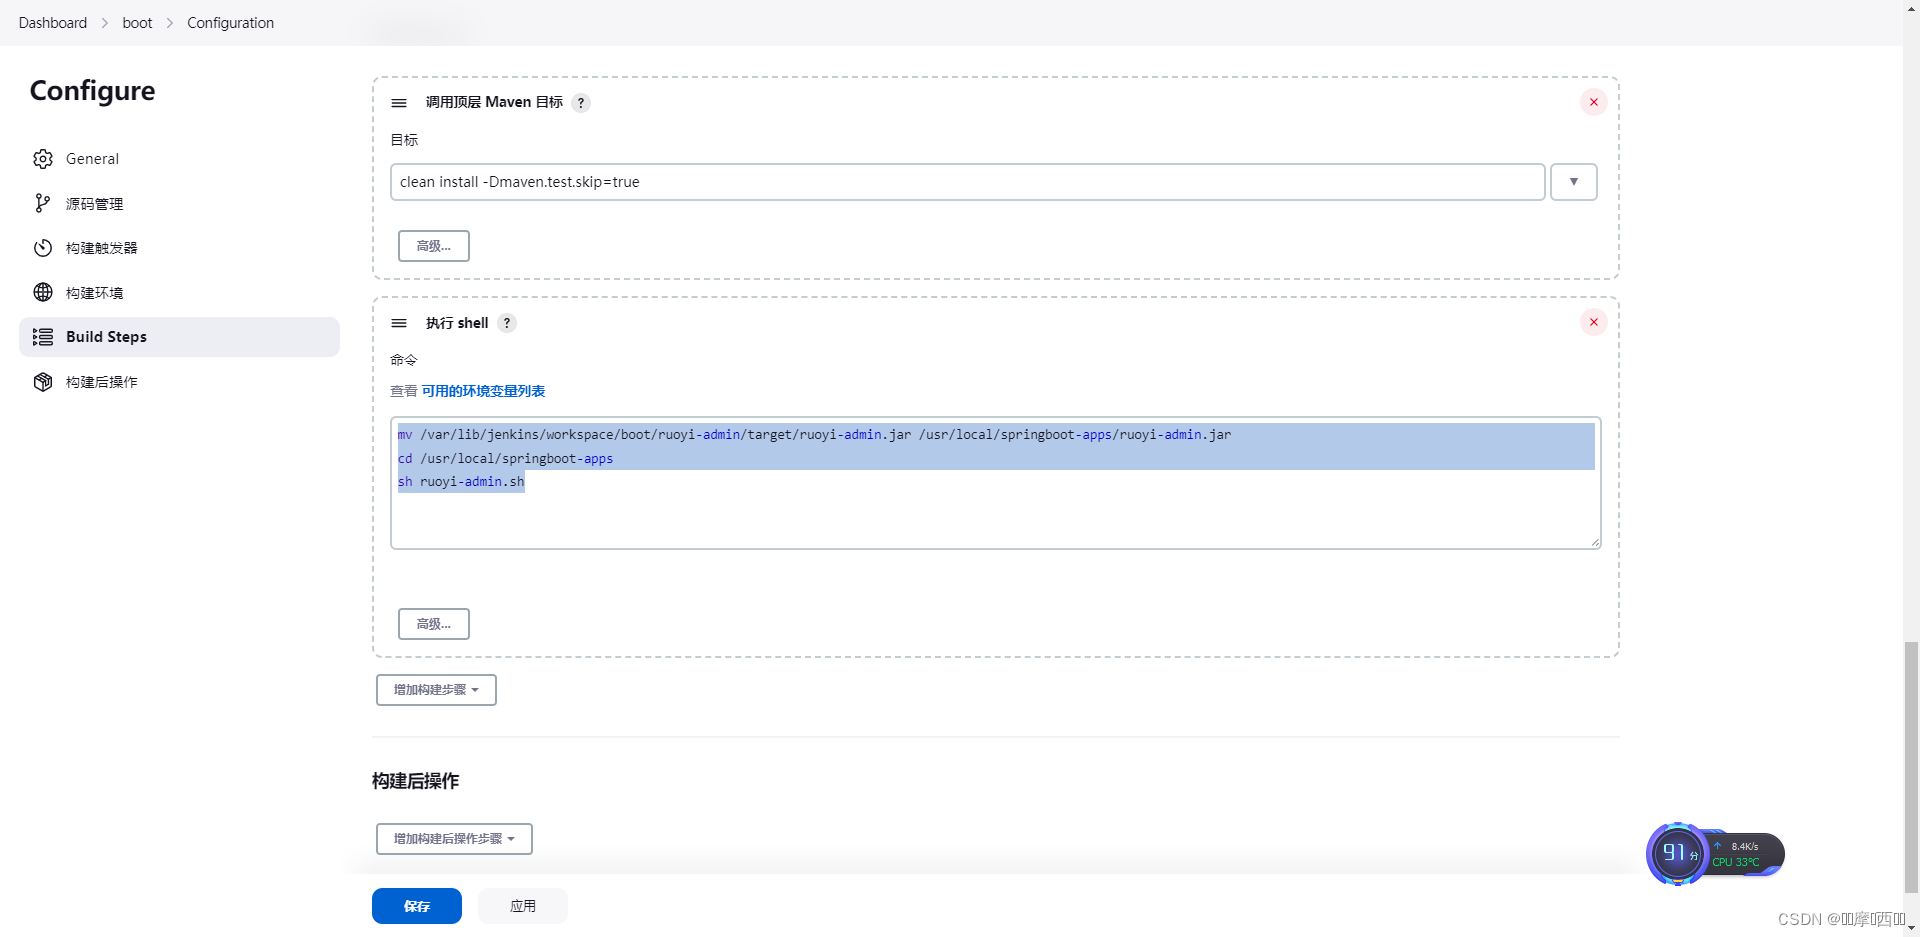The width and height of the screenshot is (1920, 937).
Task: Select General in the sidebar
Action: (x=179, y=159)
